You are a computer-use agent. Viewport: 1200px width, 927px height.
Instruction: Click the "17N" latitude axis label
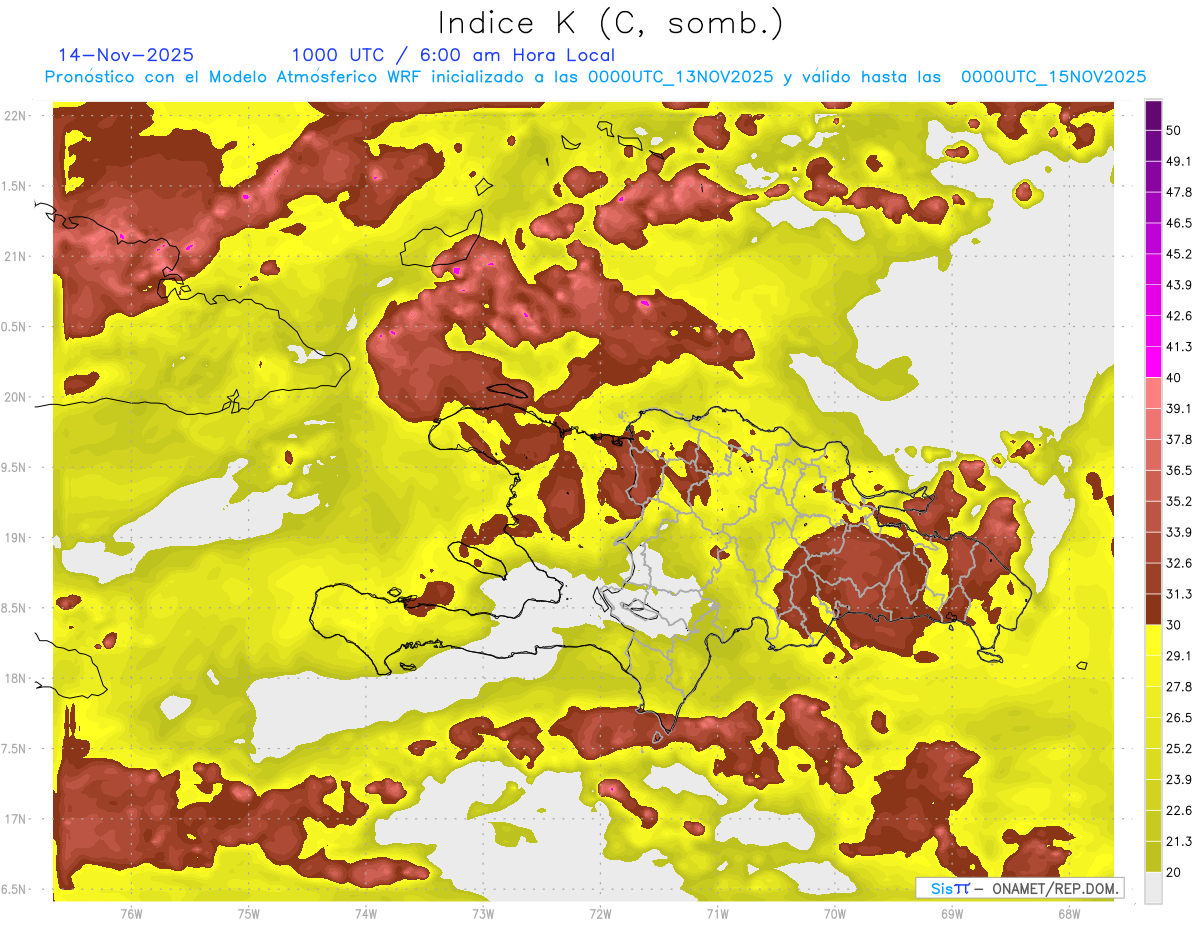pos(15,820)
